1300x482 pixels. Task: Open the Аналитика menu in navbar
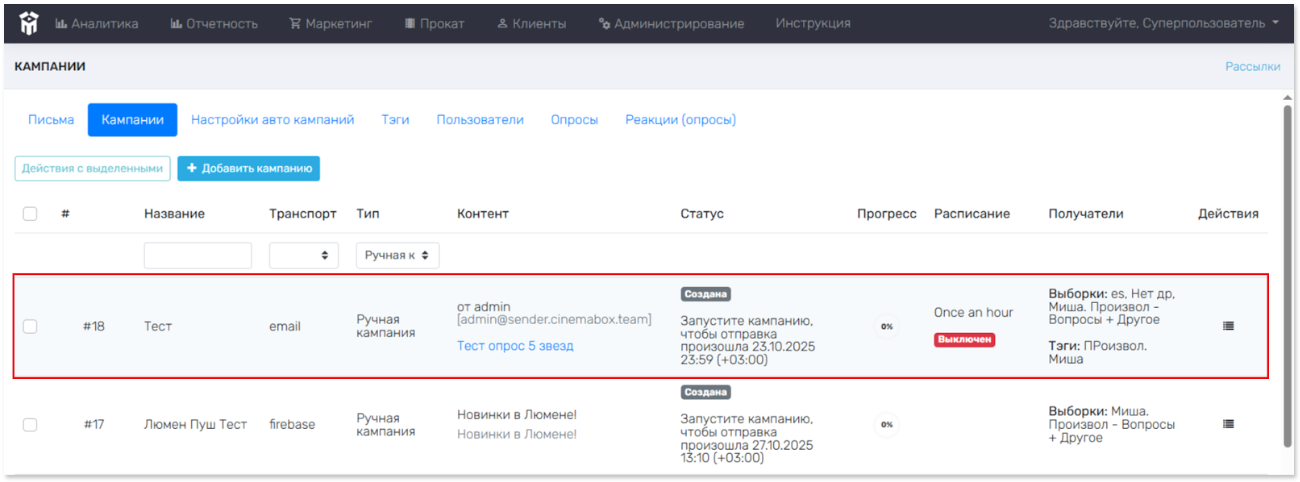click(x=97, y=23)
